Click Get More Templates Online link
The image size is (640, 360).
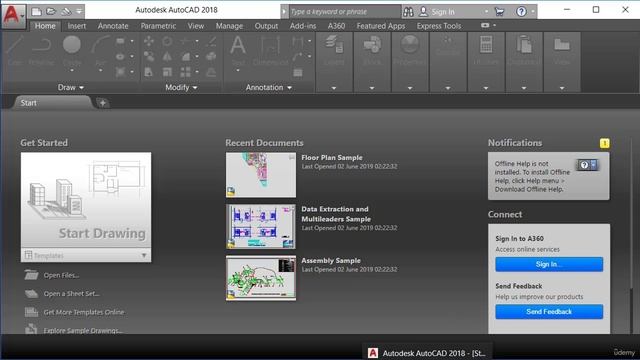[x=84, y=312]
